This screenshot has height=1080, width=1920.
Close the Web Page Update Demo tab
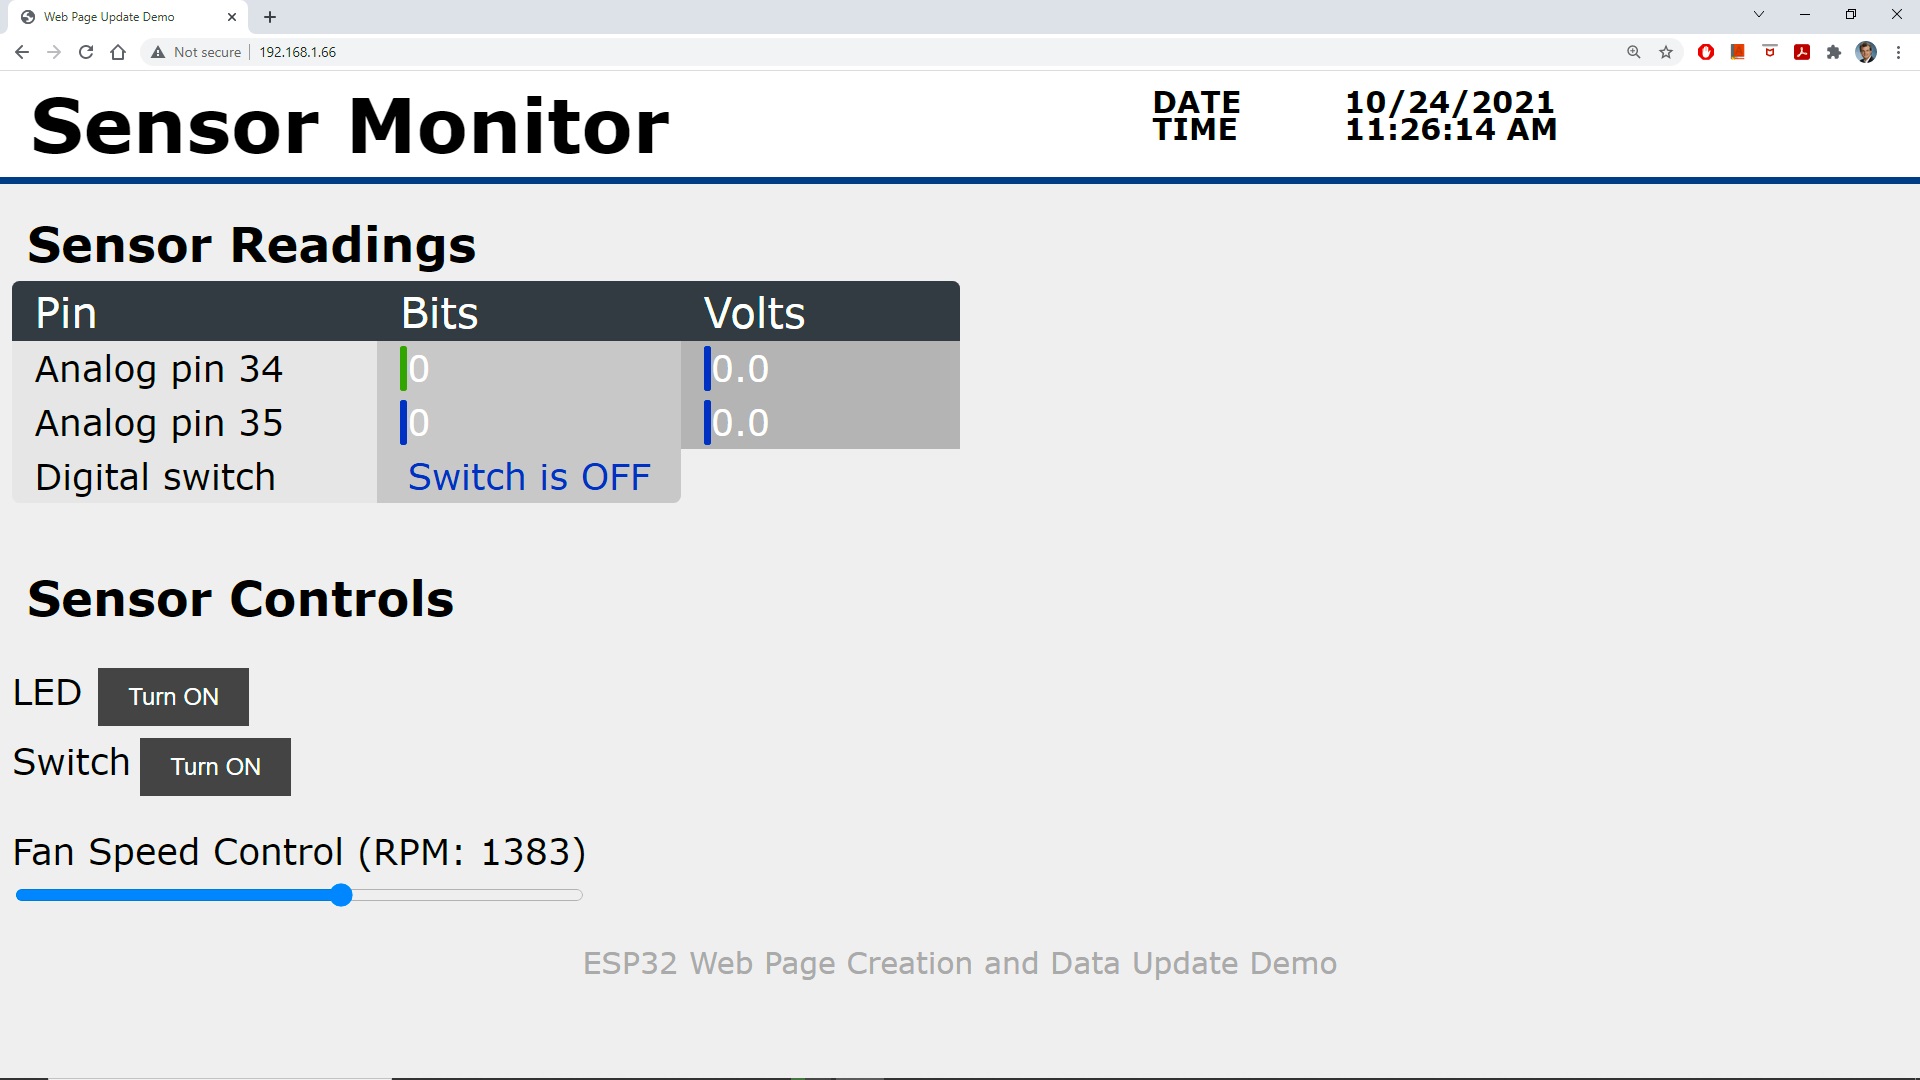[232, 17]
